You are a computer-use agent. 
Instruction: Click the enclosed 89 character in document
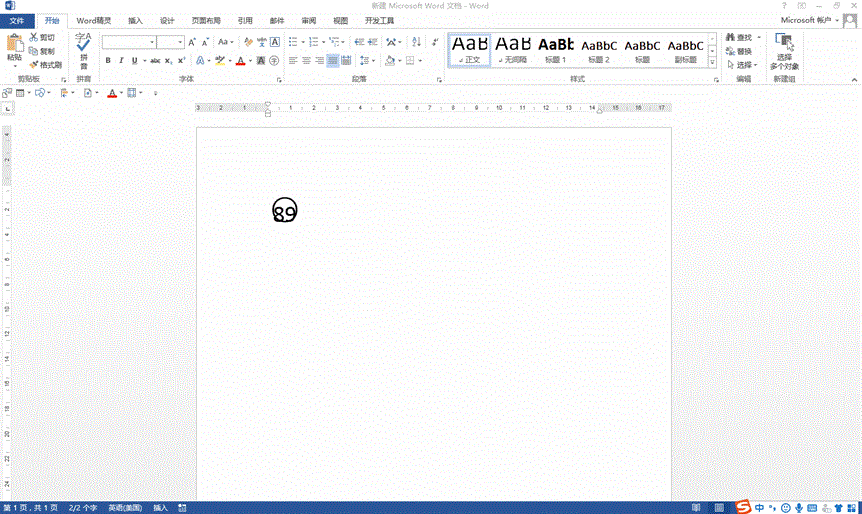(x=285, y=210)
